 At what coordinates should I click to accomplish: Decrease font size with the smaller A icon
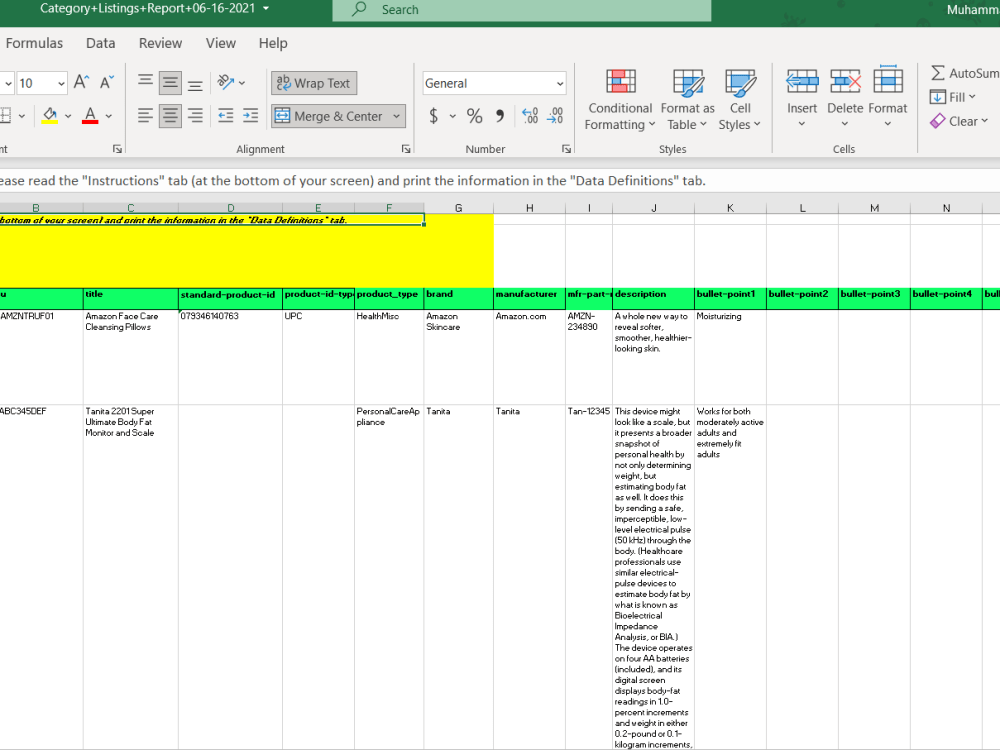tap(107, 82)
